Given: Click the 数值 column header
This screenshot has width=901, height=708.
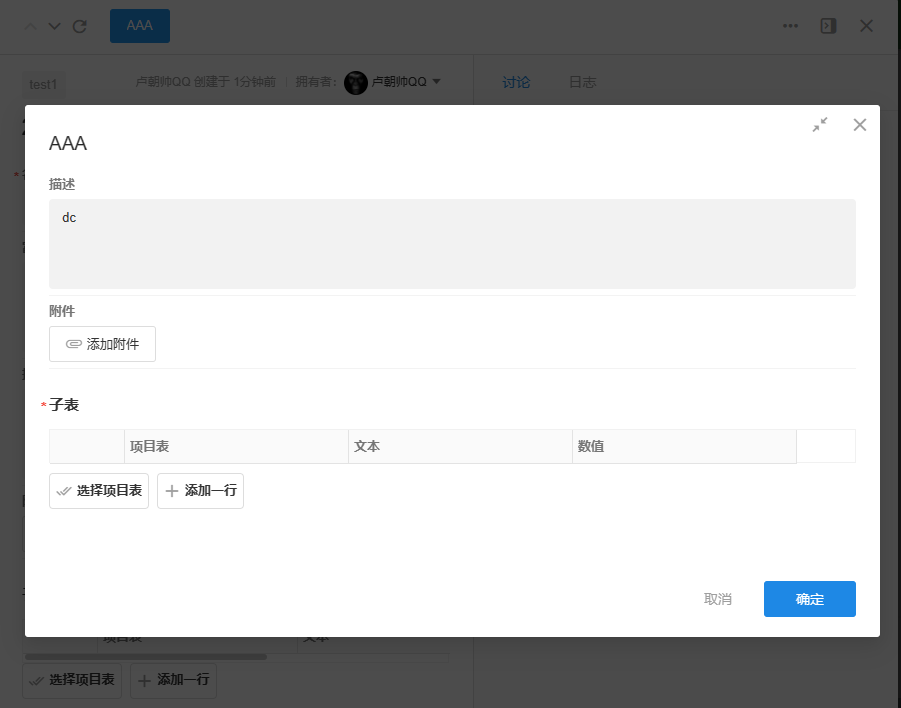Looking at the screenshot, I should [684, 446].
